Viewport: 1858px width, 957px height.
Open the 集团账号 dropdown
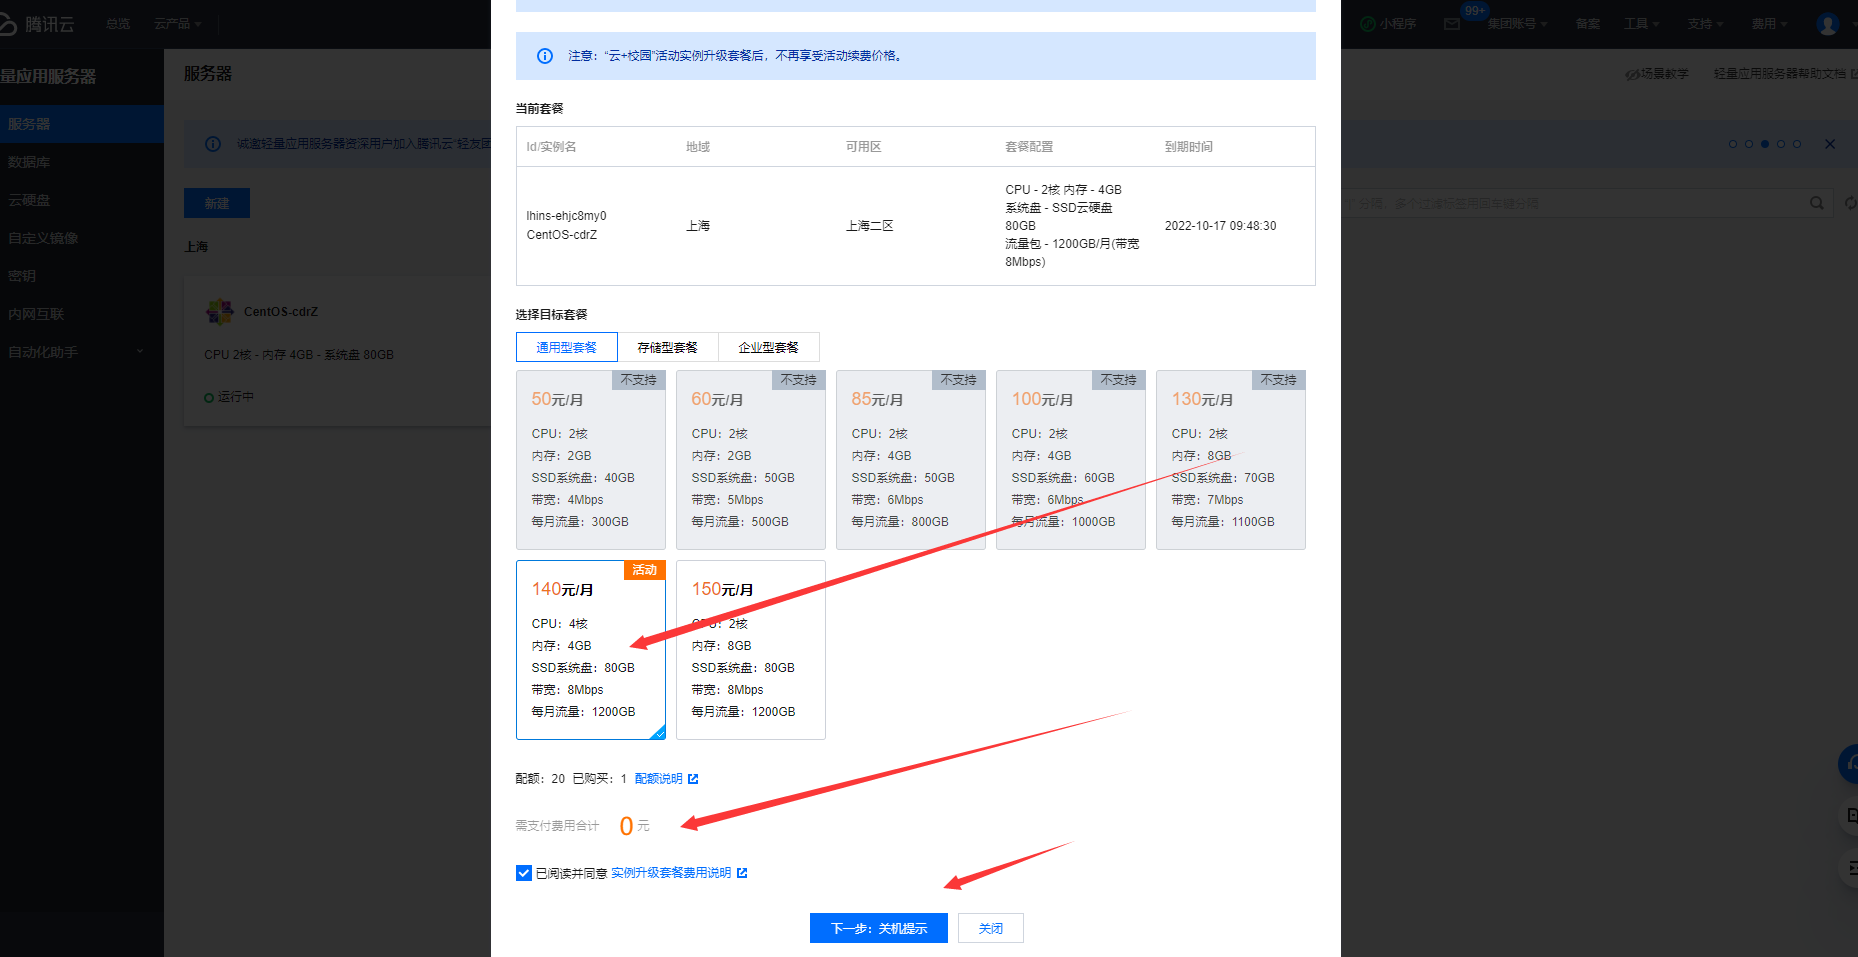(x=1517, y=24)
